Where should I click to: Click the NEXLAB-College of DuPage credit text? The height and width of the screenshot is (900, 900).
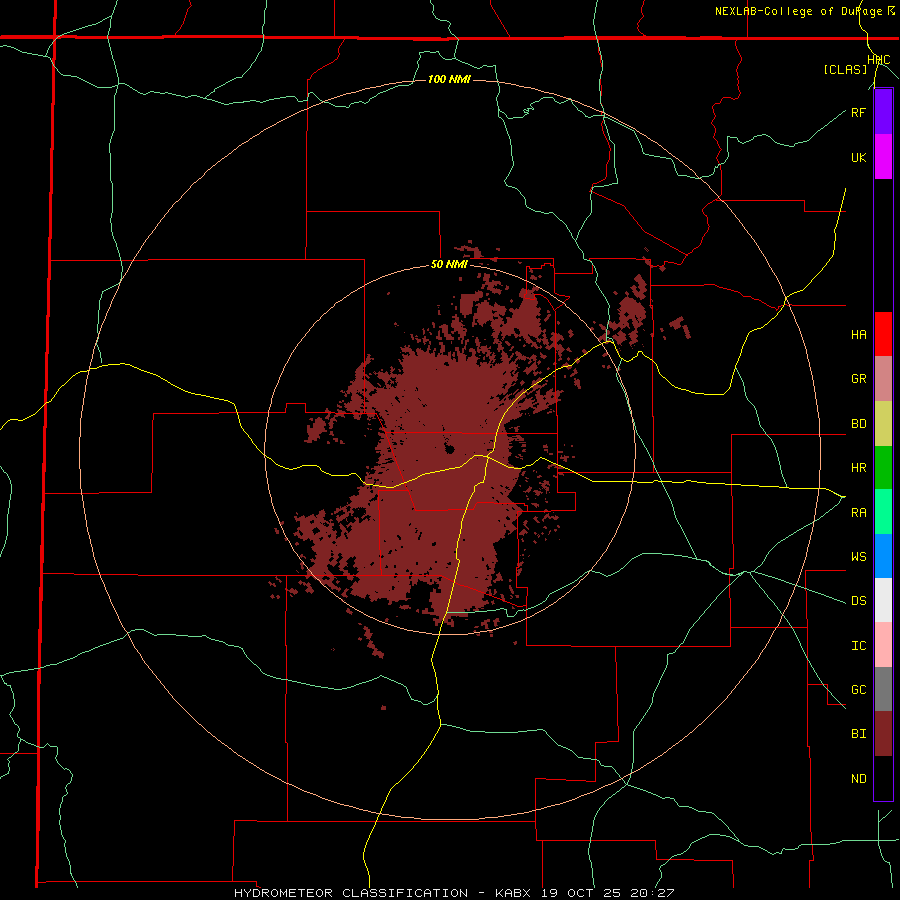pyautogui.click(x=799, y=11)
